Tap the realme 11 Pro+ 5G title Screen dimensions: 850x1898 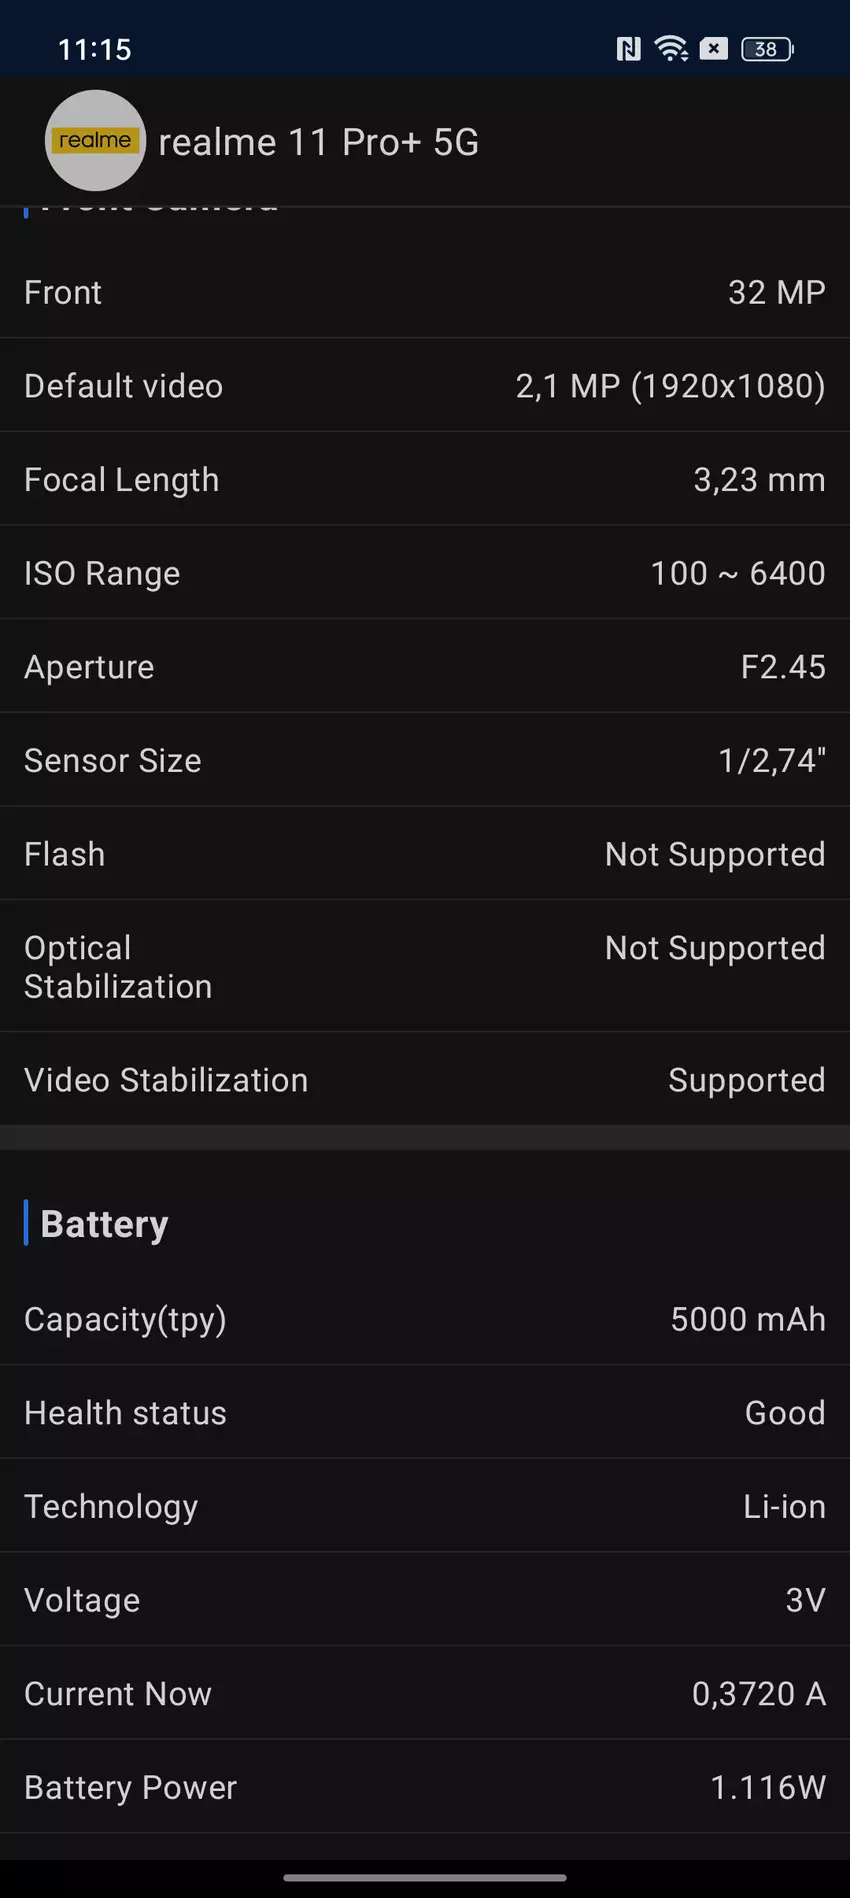[318, 142]
